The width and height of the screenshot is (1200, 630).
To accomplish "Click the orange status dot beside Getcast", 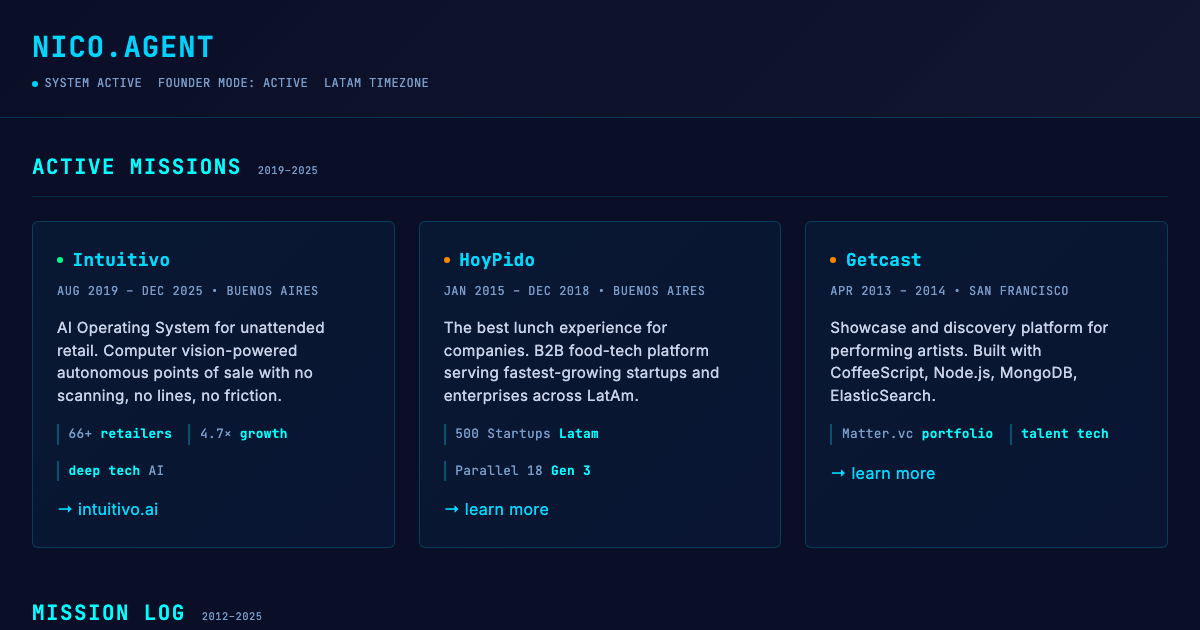I will tap(834, 260).
